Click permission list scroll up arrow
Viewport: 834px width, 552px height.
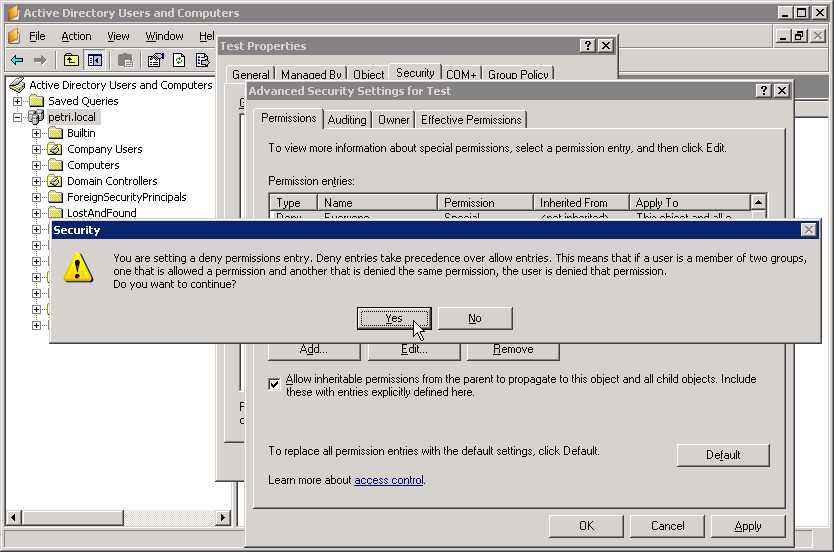coord(758,202)
